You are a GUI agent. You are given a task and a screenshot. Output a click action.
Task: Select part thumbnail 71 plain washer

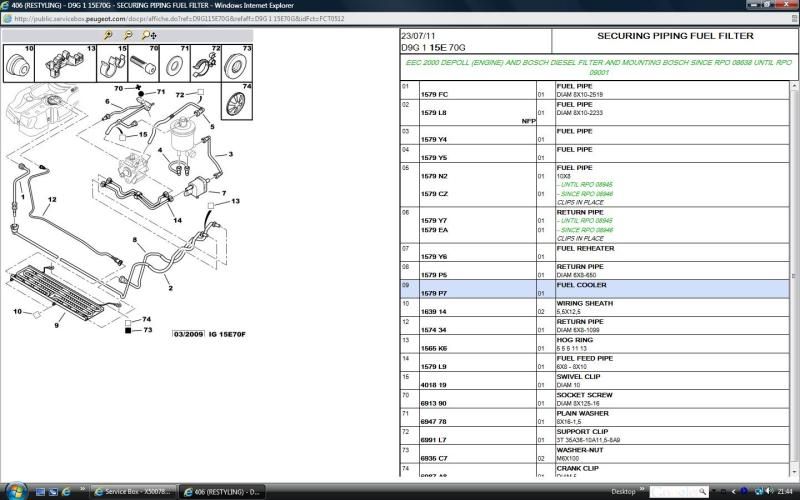click(x=174, y=63)
